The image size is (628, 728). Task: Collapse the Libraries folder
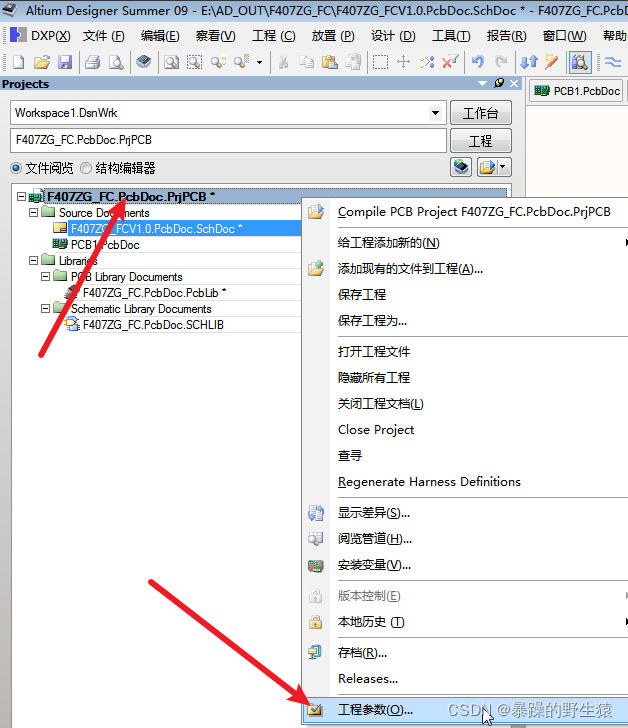(33, 261)
